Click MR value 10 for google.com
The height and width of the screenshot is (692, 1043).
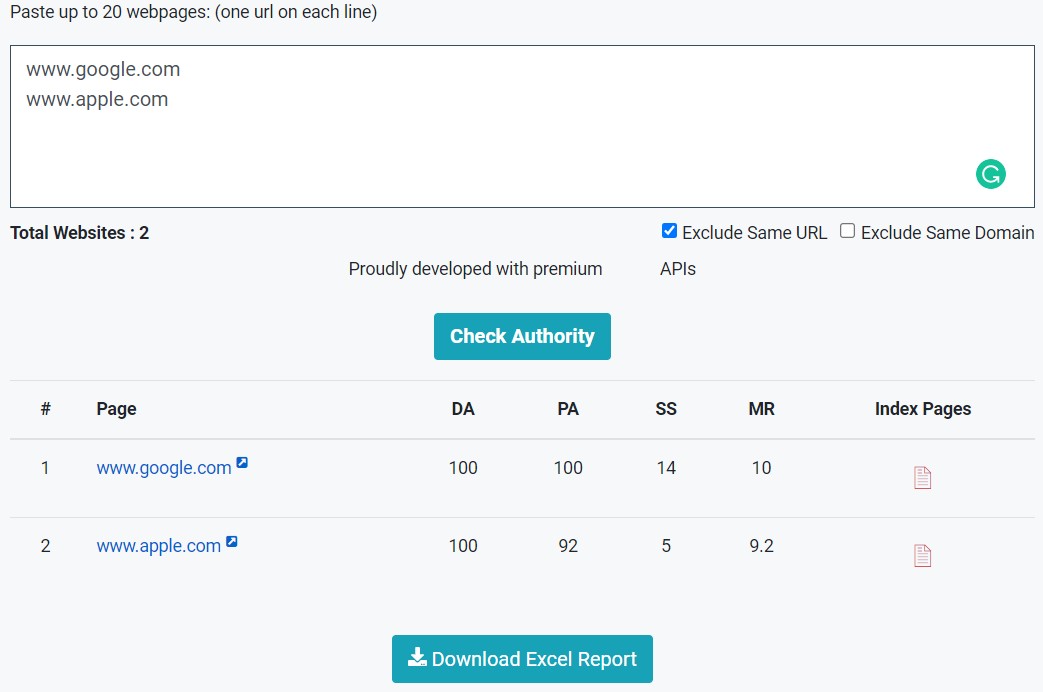(x=762, y=468)
